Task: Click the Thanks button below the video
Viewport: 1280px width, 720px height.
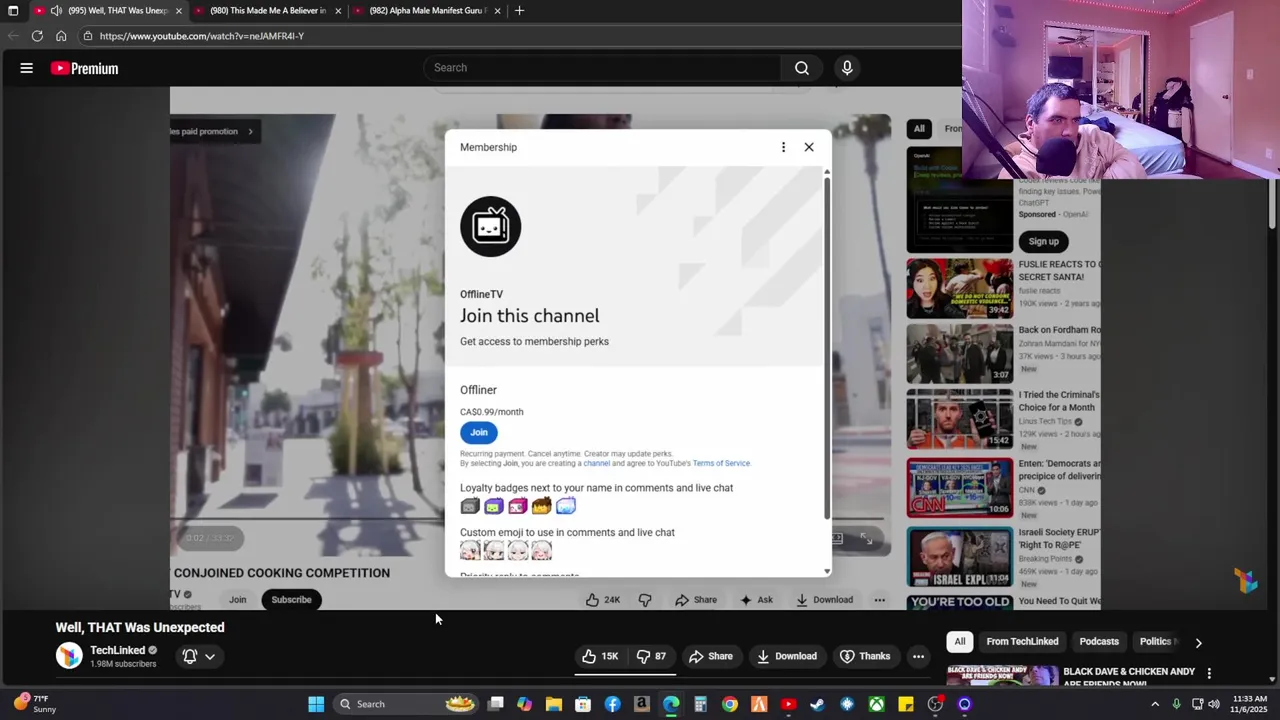Action: [x=865, y=656]
